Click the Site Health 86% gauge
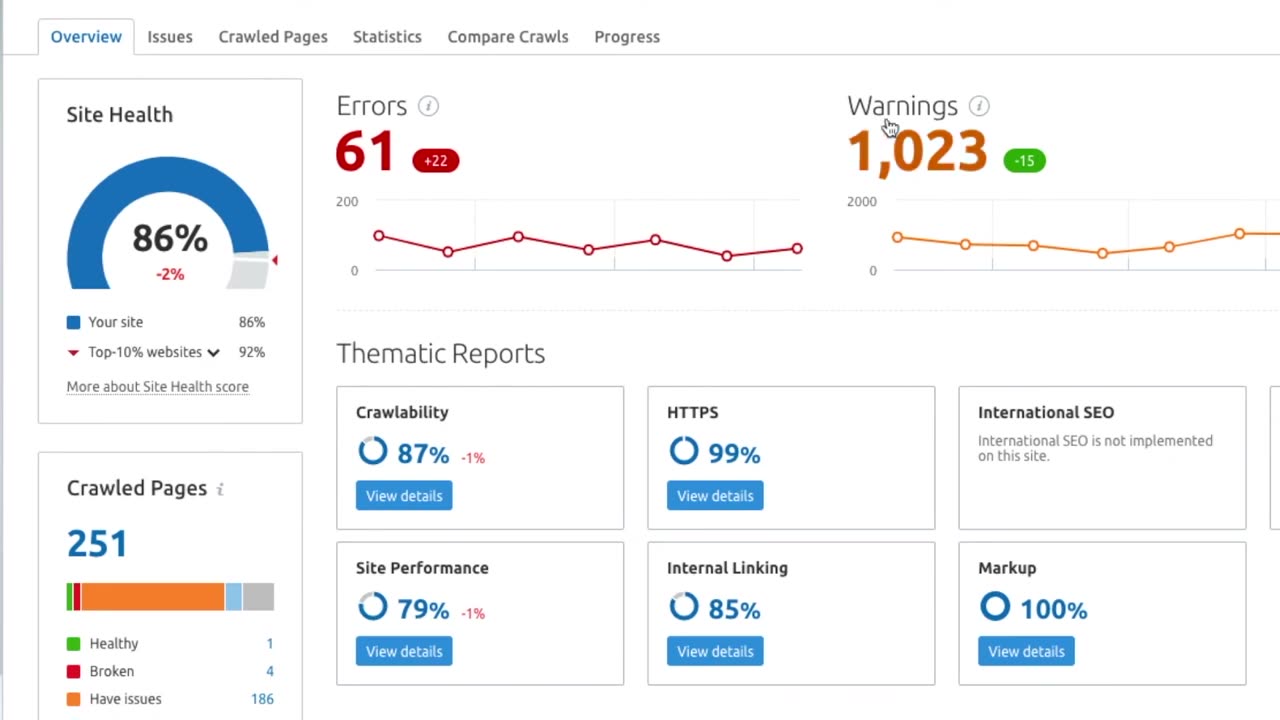The width and height of the screenshot is (1280, 720). (169, 225)
